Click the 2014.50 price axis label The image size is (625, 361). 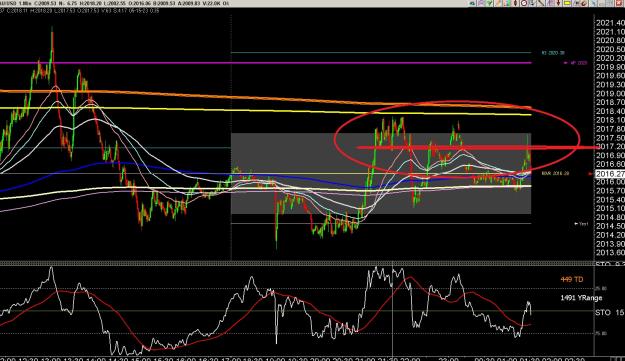click(x=610, y=226)
